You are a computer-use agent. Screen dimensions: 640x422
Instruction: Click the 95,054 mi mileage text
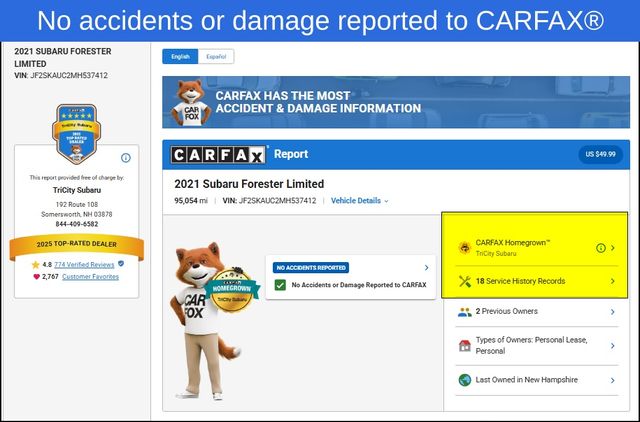coord(191,201)
